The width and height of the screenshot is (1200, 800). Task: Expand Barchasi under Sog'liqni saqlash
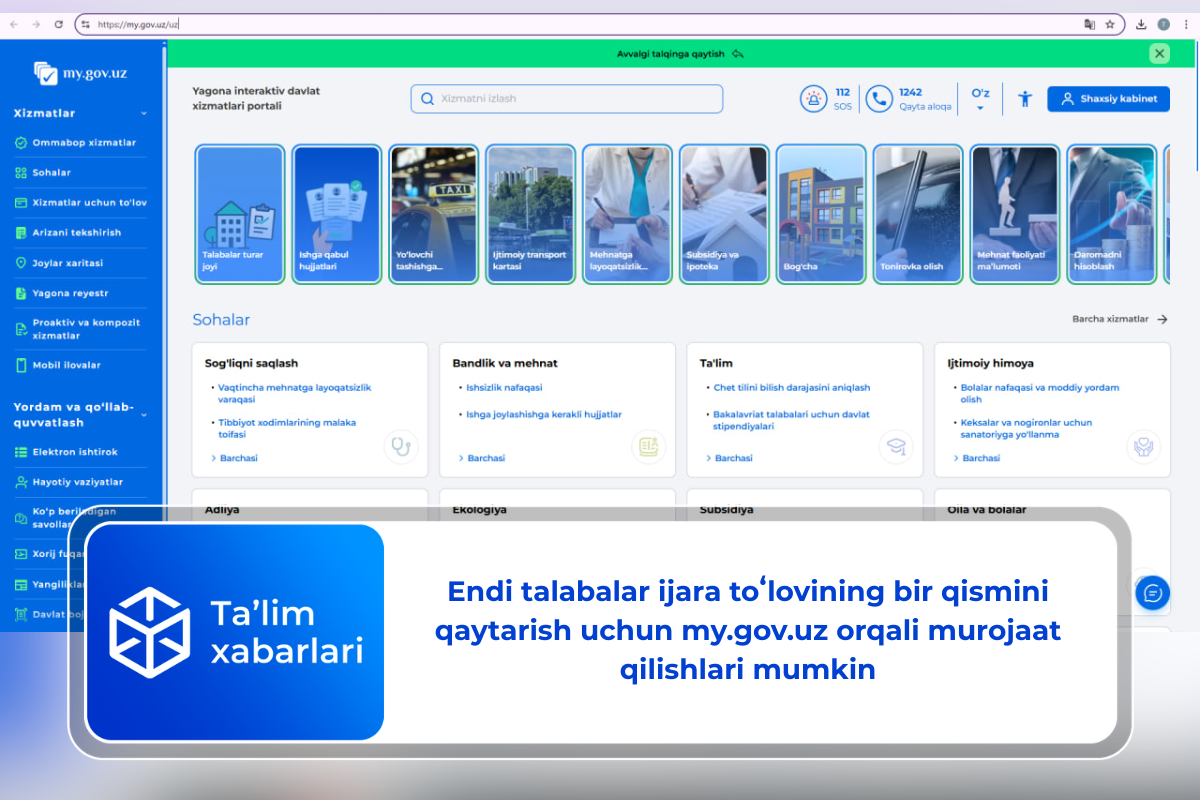pyautogui.click(x=235, y=458)
